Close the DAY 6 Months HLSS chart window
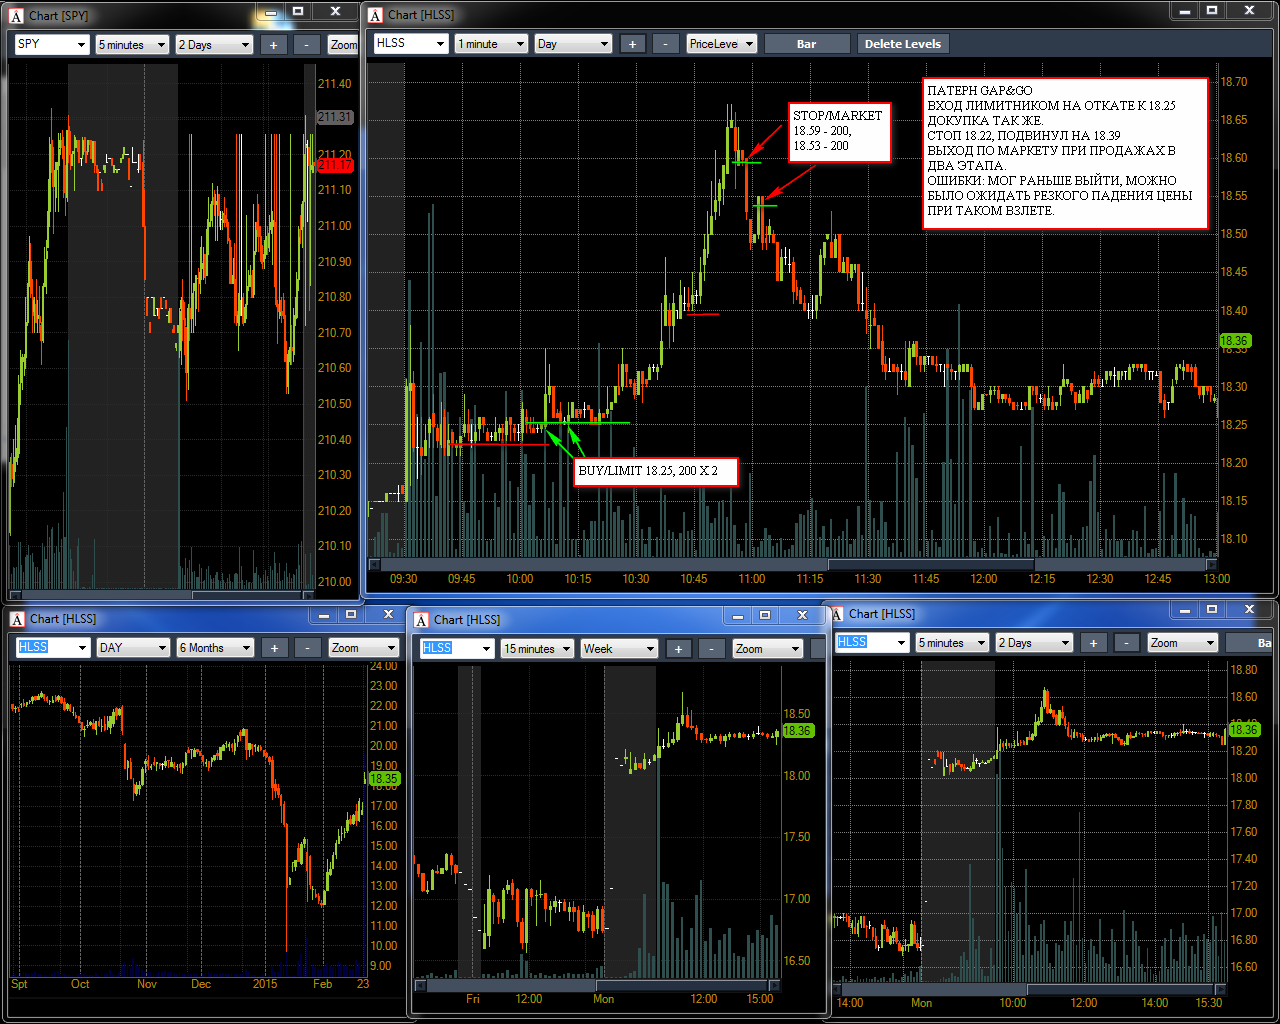The height and width of the screenshot is (1024, 1280). tap(388, 614)
